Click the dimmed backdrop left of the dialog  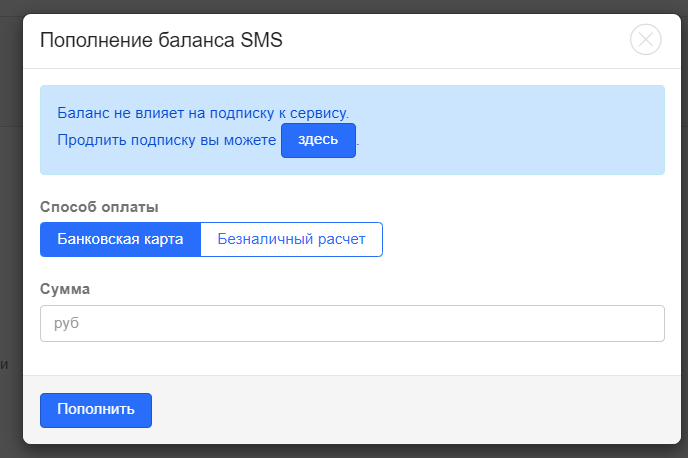[10, 250]
